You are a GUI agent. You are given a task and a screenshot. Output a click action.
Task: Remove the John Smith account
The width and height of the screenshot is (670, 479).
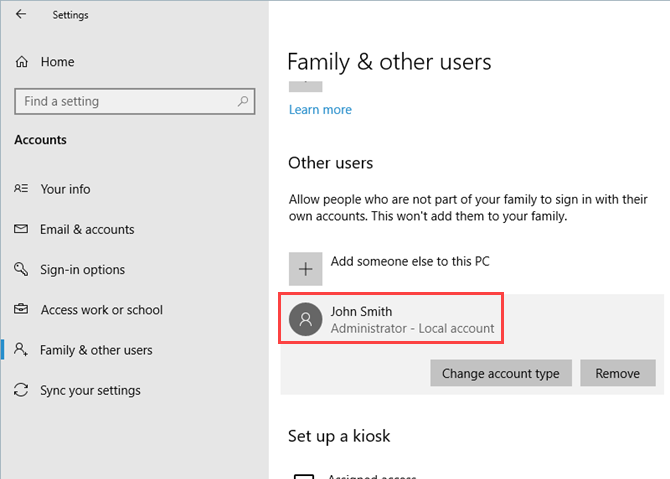tap(617, 373)
